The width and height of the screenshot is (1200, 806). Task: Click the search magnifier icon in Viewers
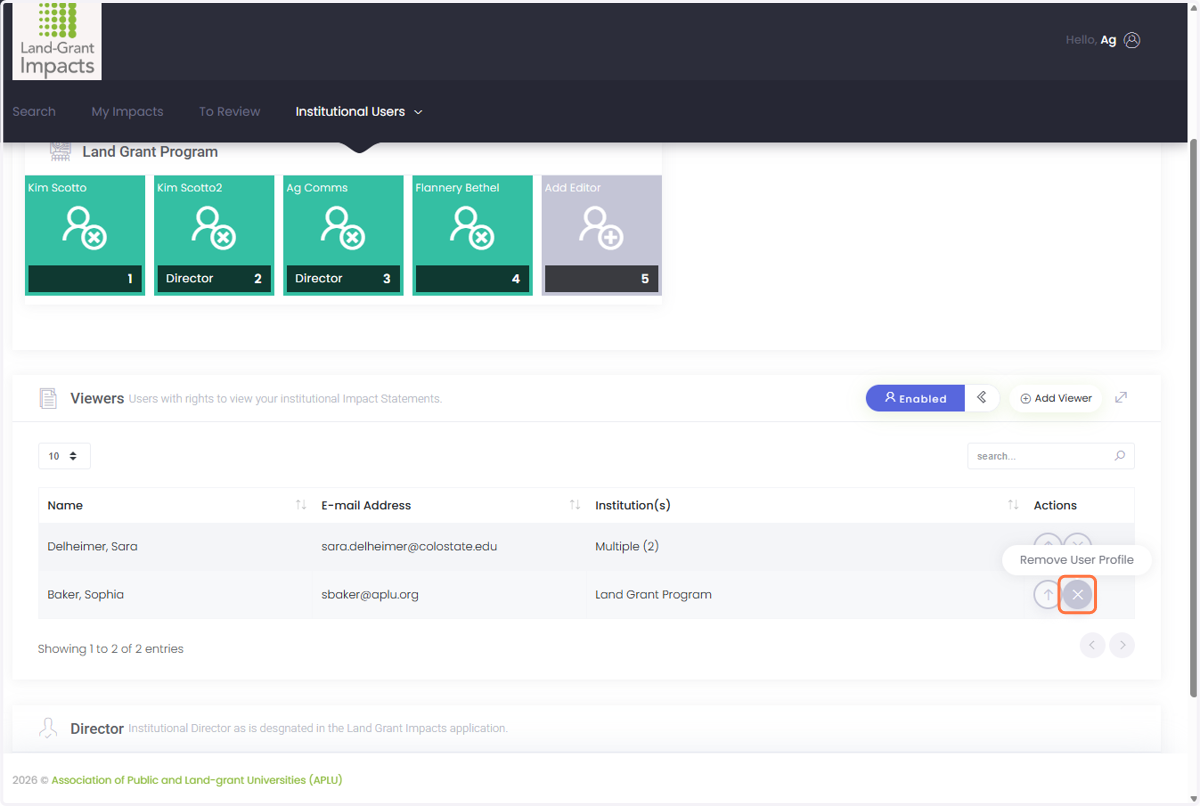[1120, 456]
